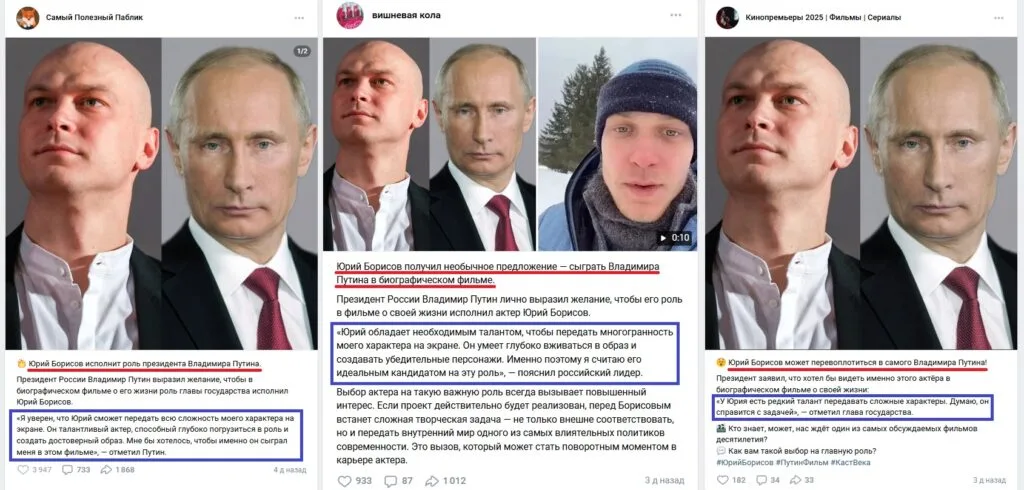Click the #ПутинФильм hashtag
This screenshot has width=1024, height=490.
[x=801, y=463]
